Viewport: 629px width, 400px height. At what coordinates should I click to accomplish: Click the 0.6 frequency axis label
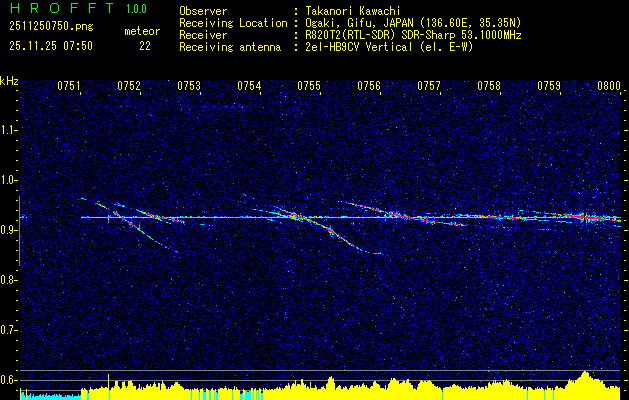[x=9, y=380]
